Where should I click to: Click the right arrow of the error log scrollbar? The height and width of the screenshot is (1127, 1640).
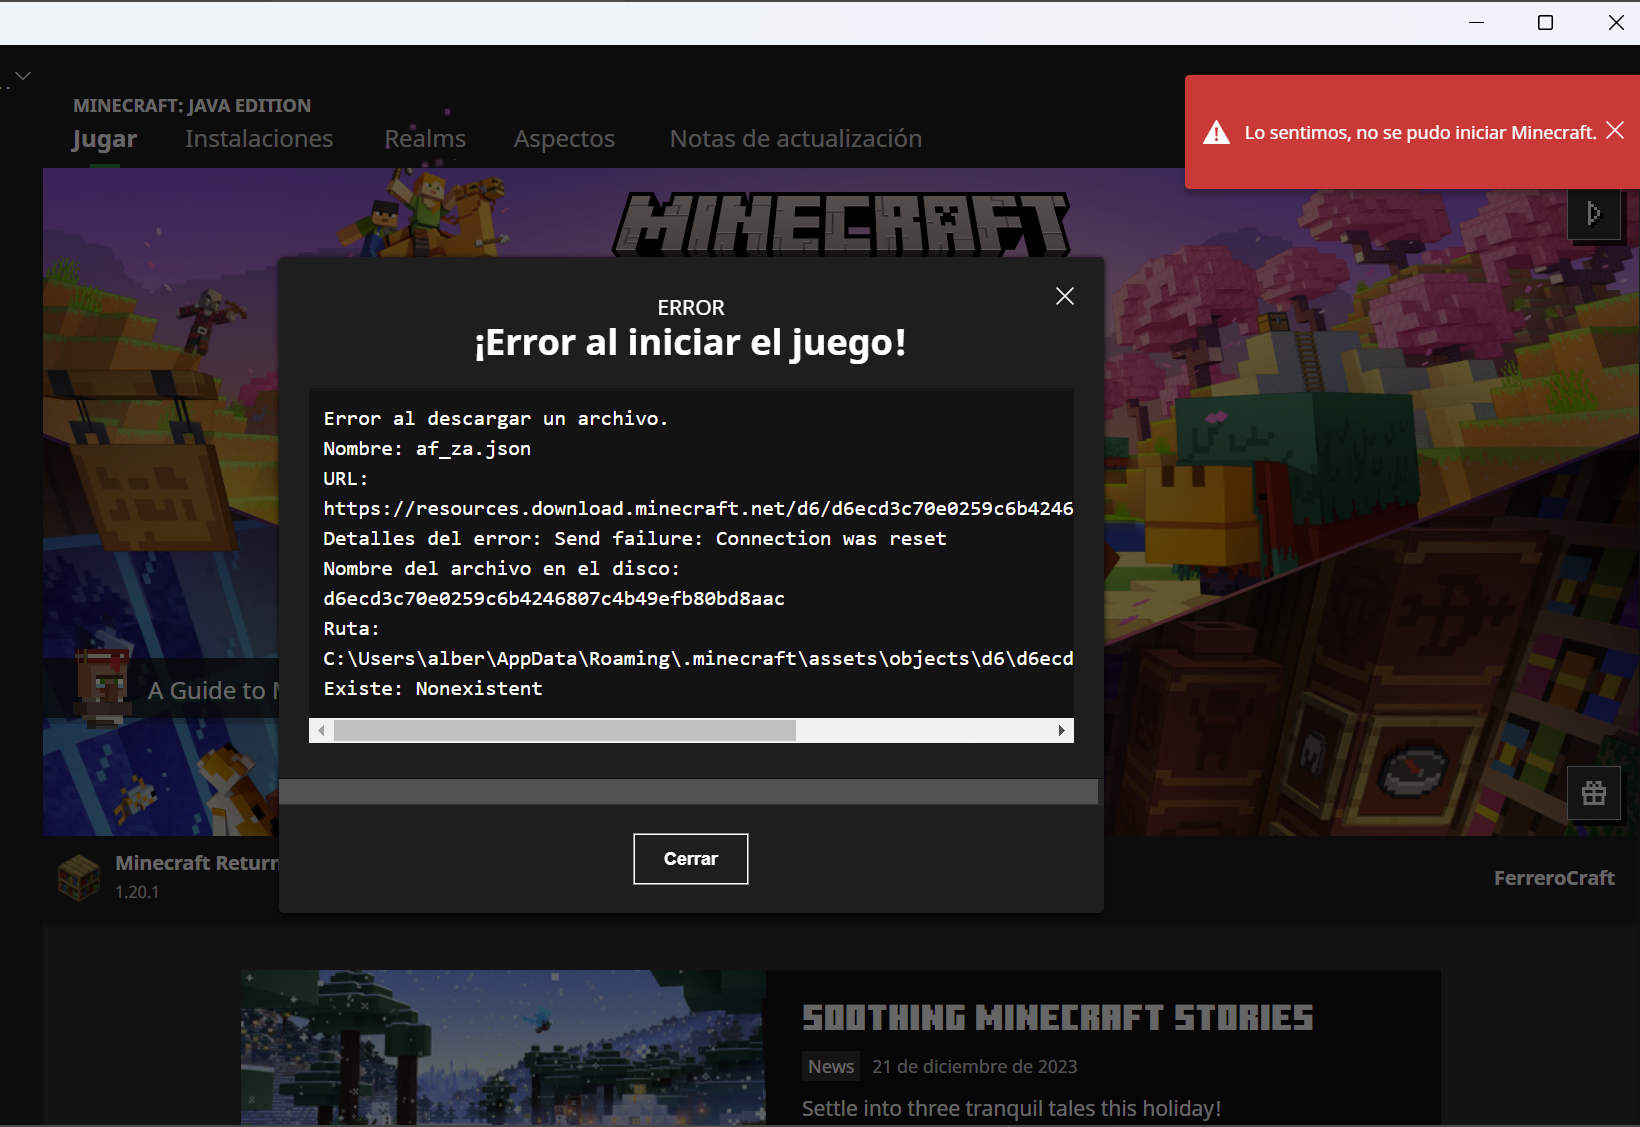[x=1061, y=731]
